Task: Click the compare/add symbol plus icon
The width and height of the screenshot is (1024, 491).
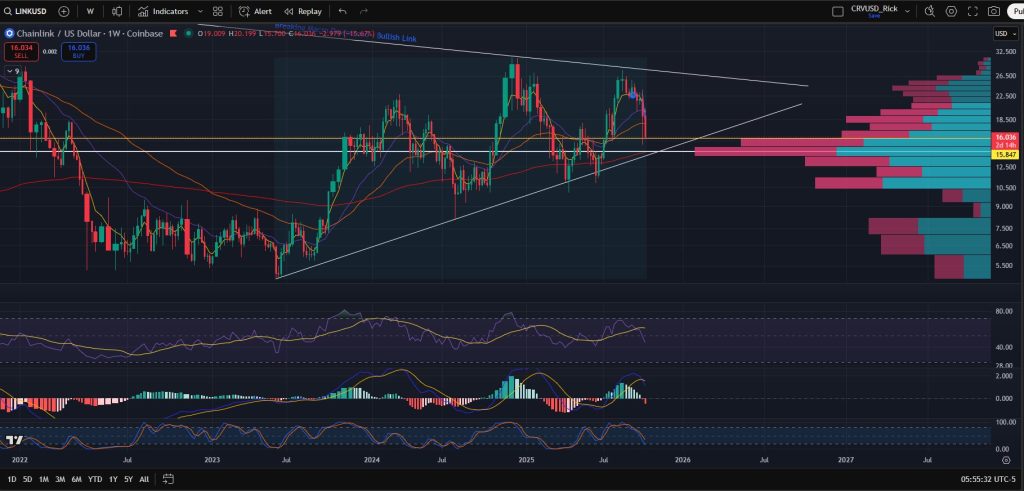Action: (64, 11)
